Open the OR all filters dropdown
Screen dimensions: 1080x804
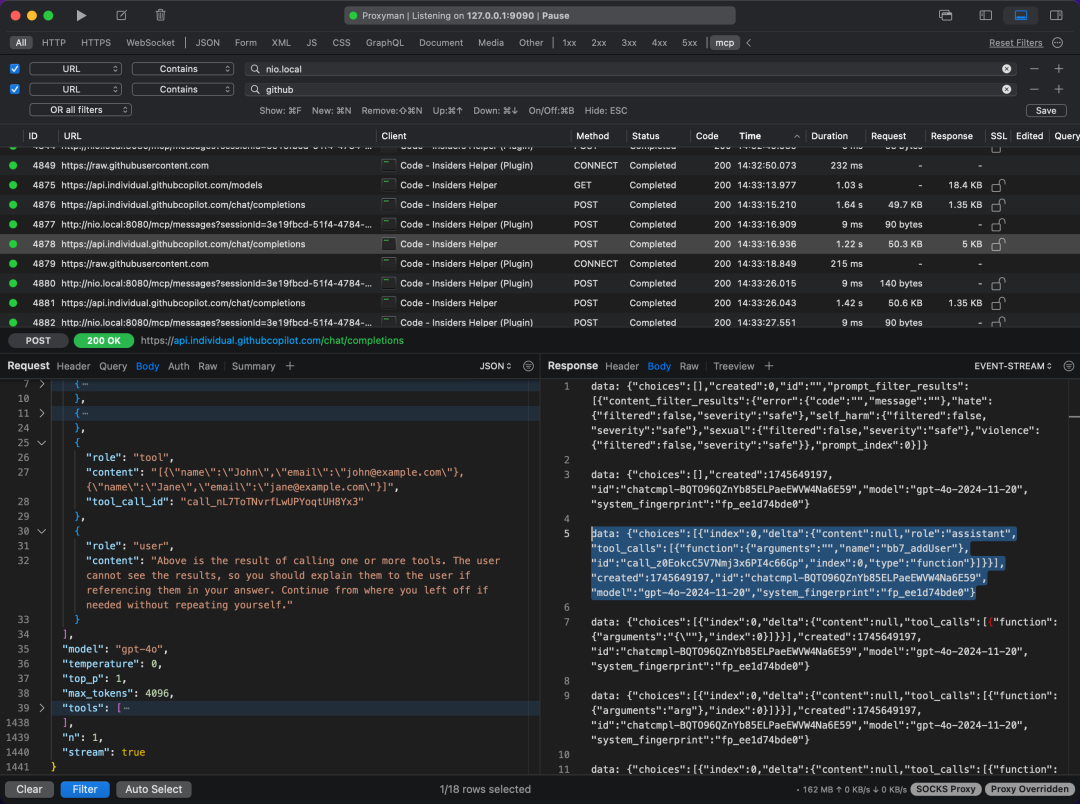80,110
